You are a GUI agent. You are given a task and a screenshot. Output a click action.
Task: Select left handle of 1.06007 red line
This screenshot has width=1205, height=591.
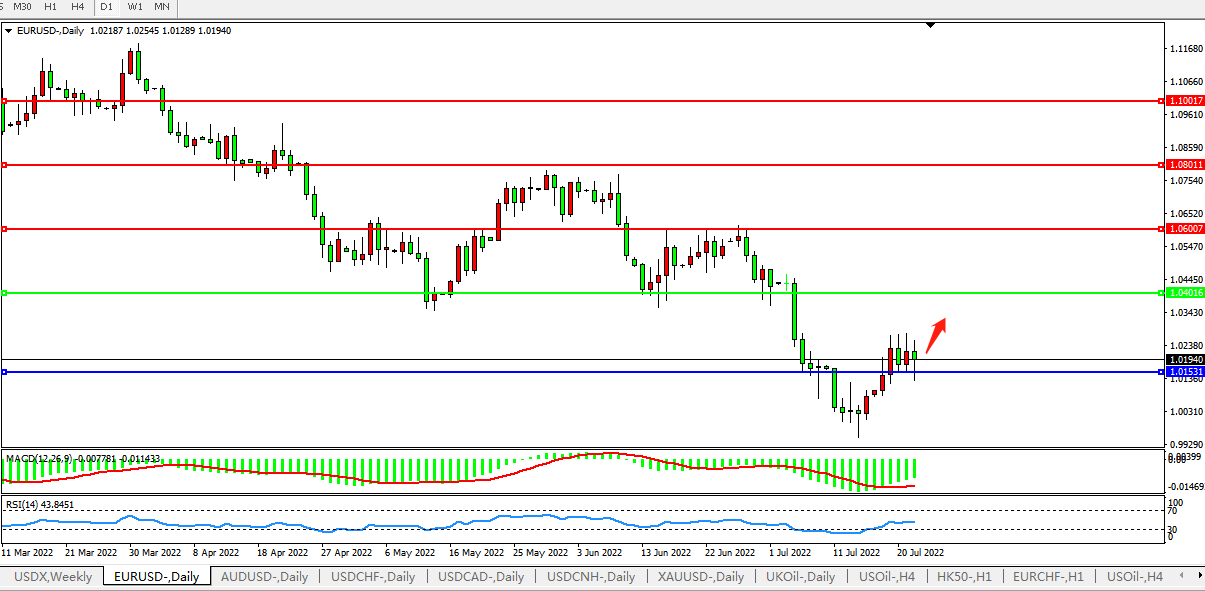[x=4, y=229]
